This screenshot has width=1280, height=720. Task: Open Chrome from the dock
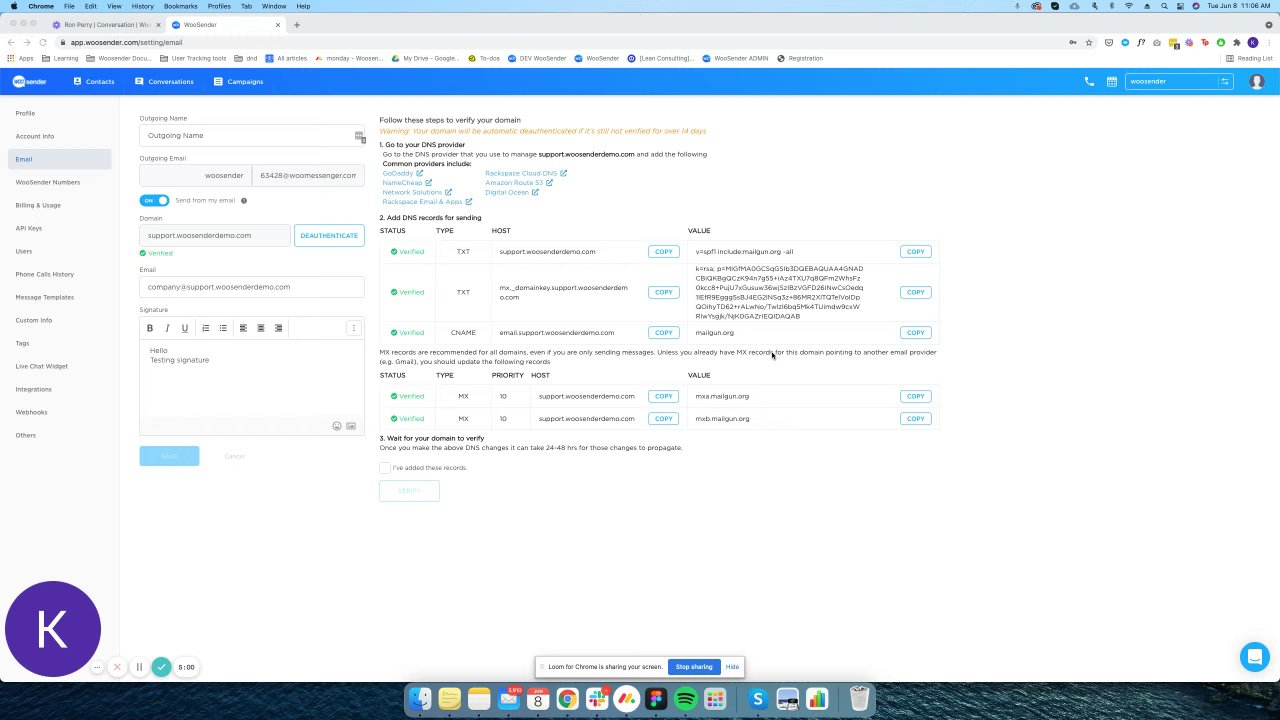pos(567,699)
